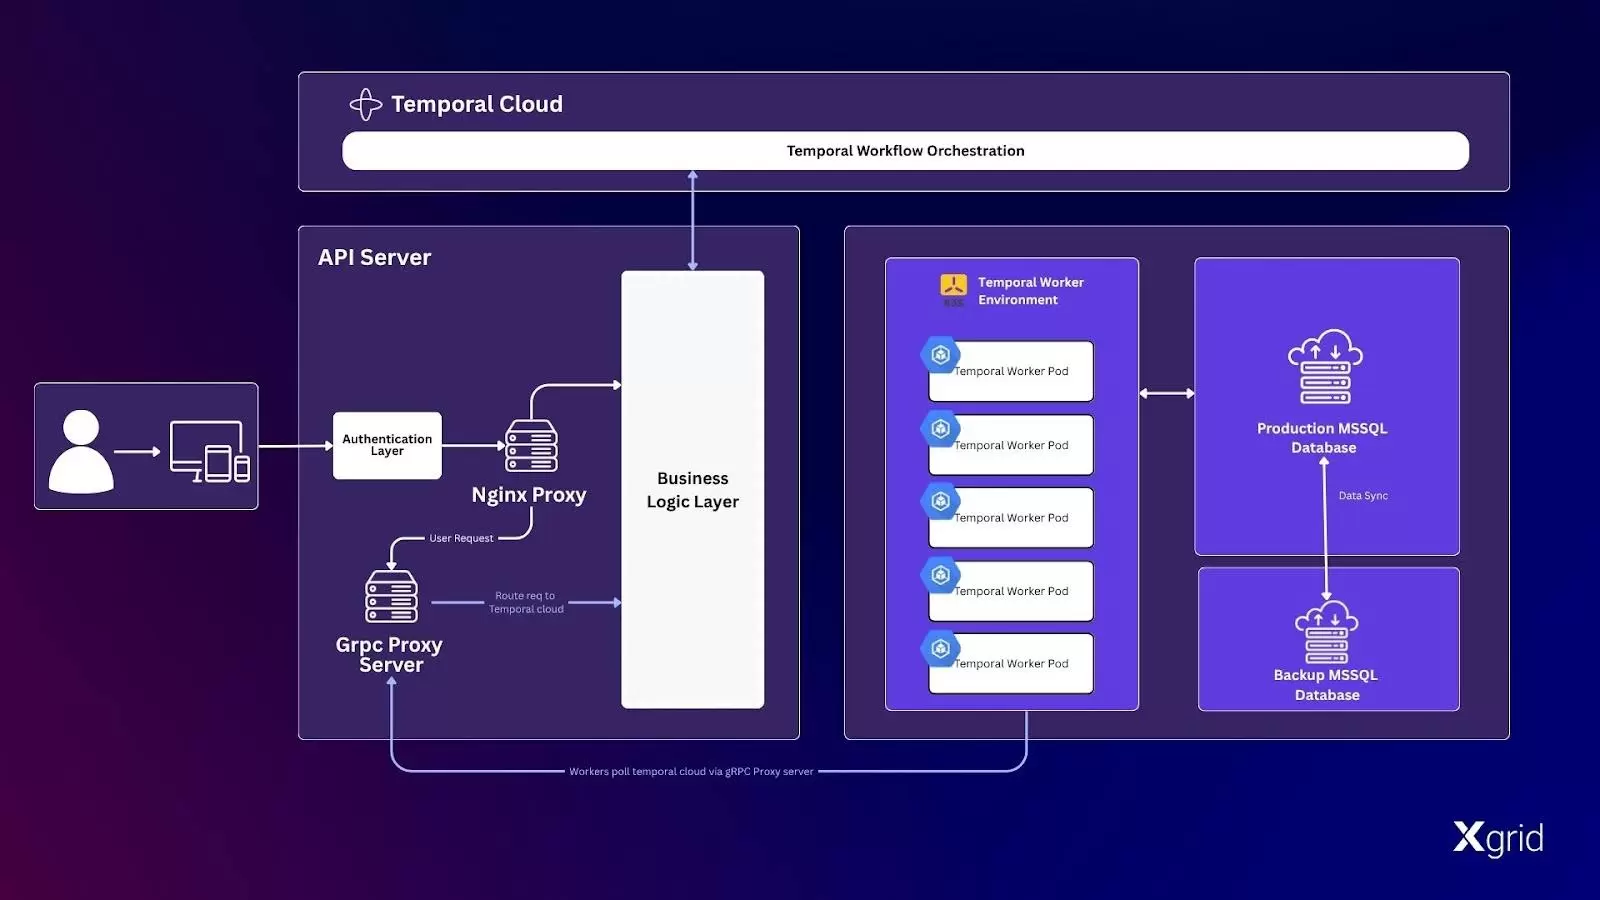
Task: Select the Grpc Proxy Server stack icon
Action: 391,596
